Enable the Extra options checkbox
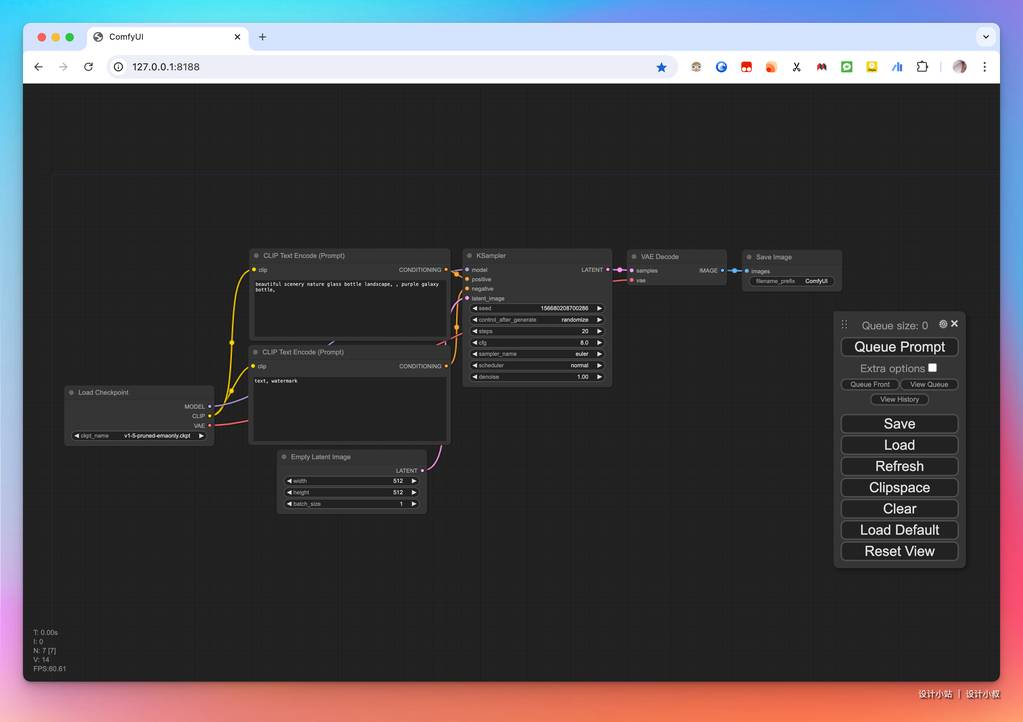 [932, 368]
